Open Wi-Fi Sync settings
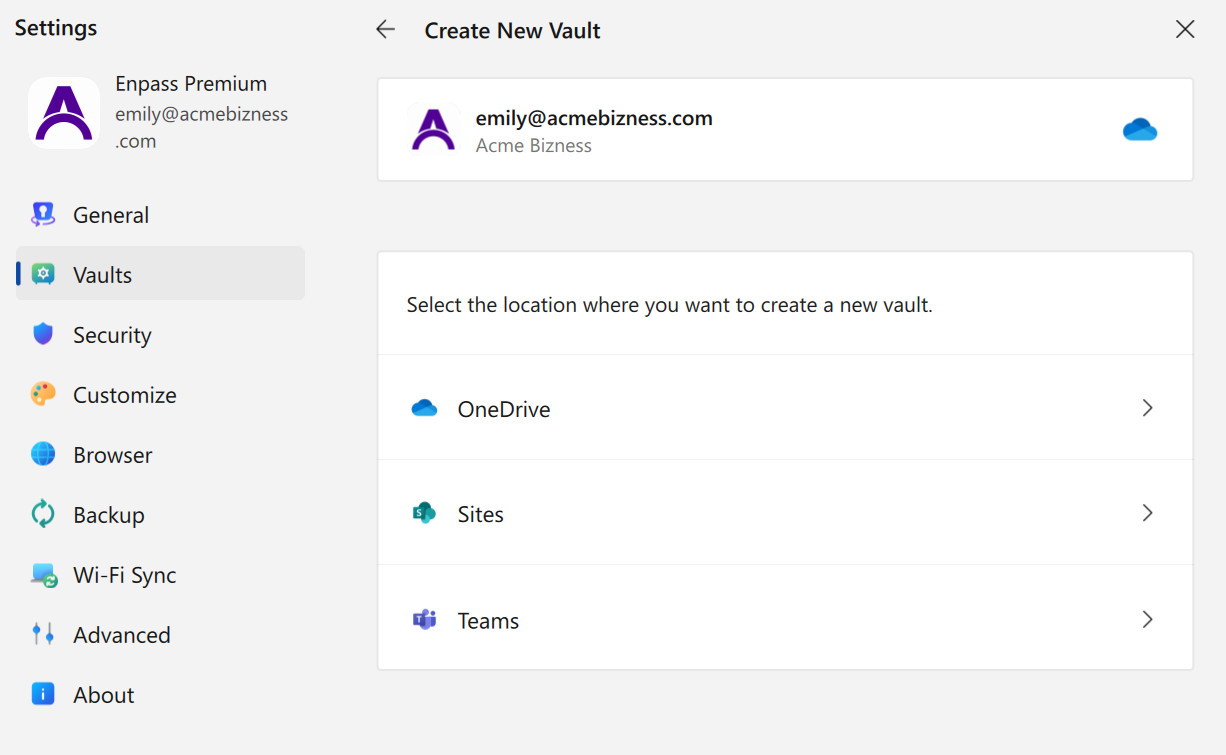1226x755 pixels. 160,575
